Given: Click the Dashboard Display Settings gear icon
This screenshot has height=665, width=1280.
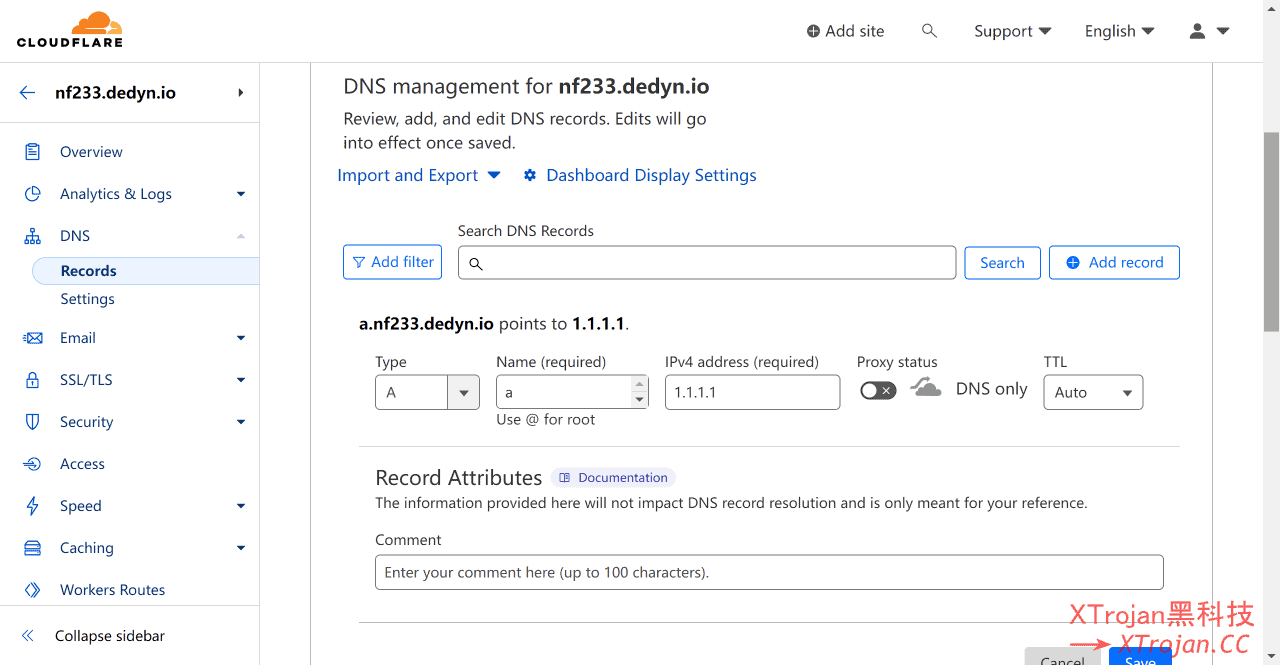Looking at the screenshot, I should tap(530, 175).
